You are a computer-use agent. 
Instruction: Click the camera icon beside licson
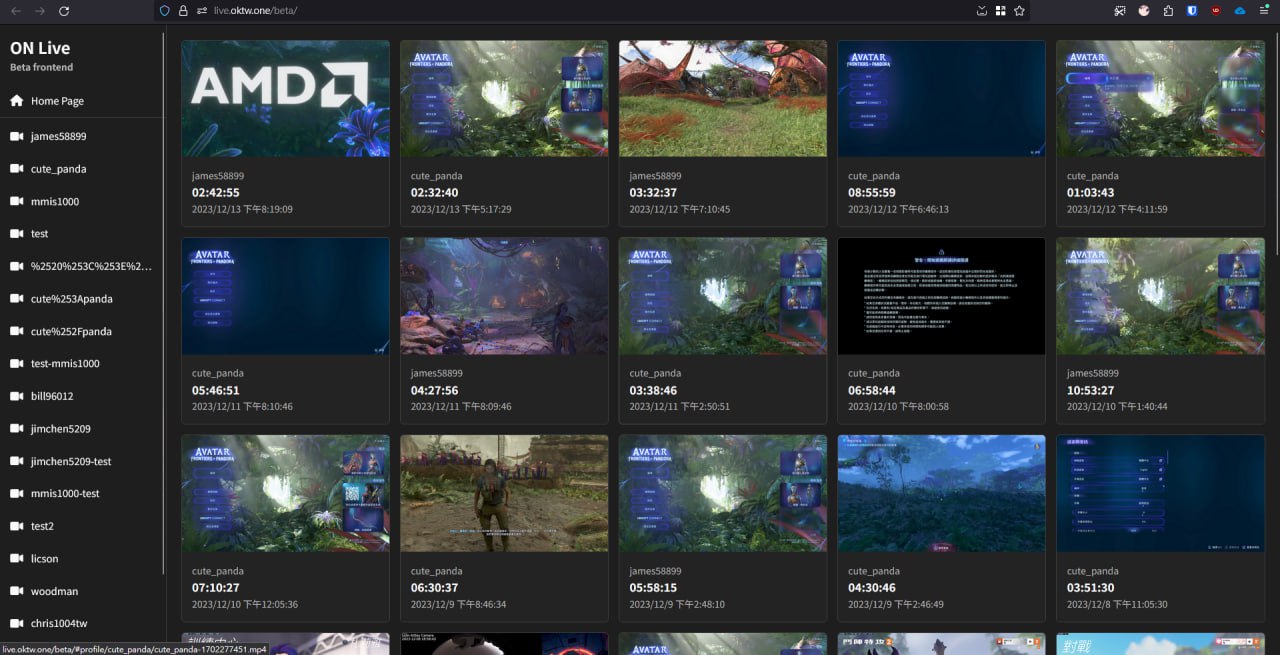16,558
